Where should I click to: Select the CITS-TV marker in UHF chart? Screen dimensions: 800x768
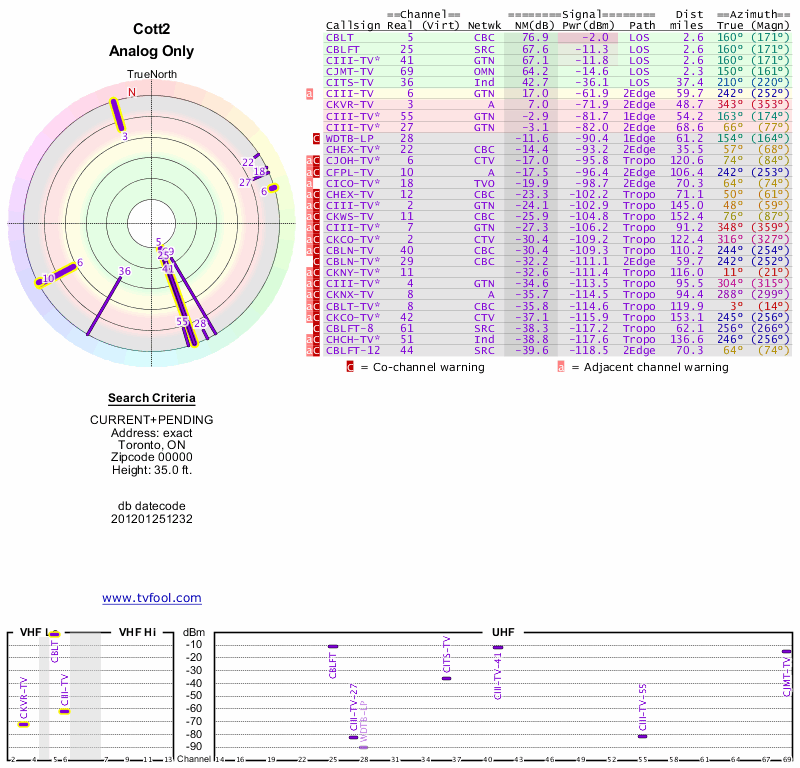point(446,678)
